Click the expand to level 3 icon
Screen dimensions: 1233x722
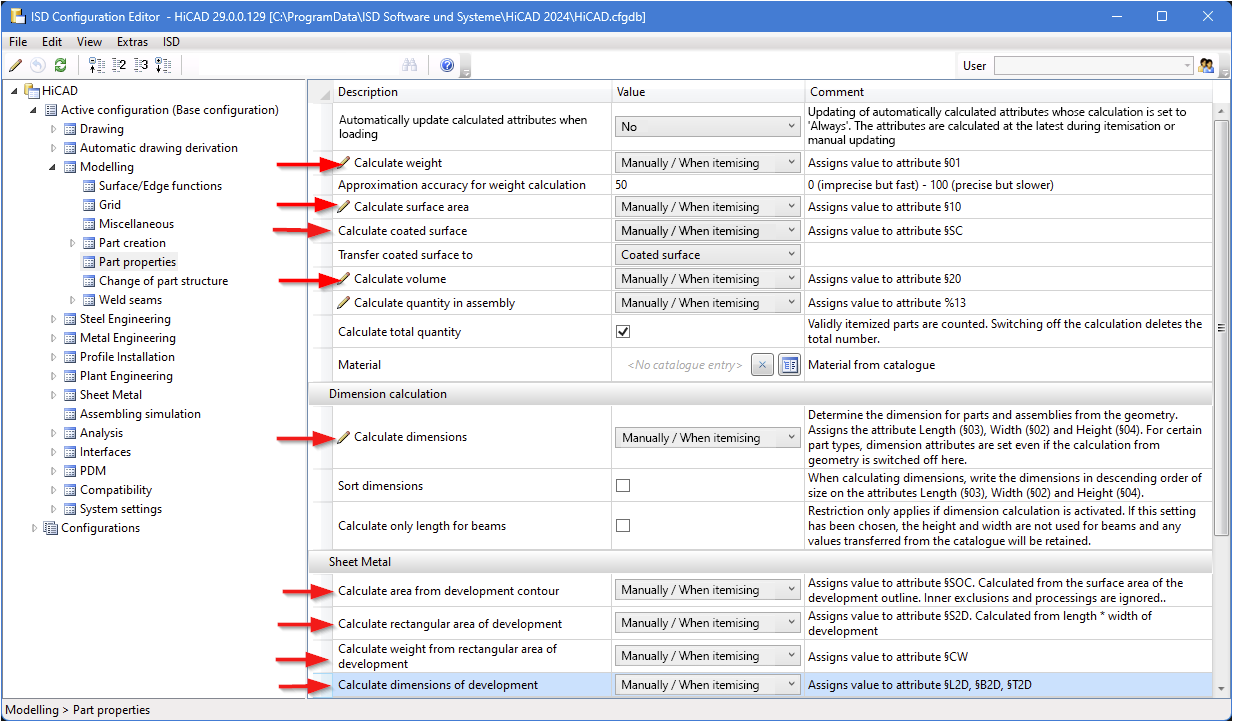(141, 65)
